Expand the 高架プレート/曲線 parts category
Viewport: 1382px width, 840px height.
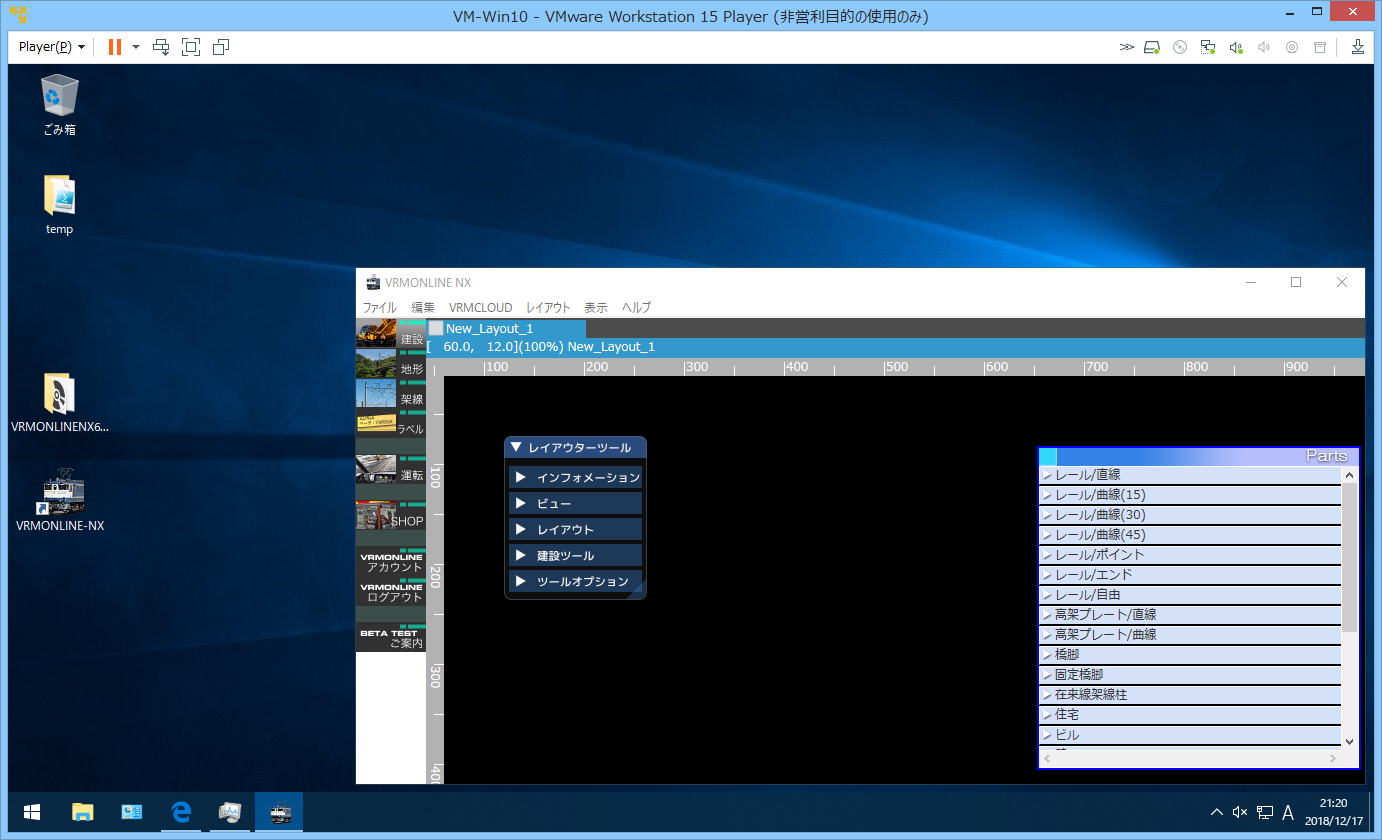coord(1190,635)
